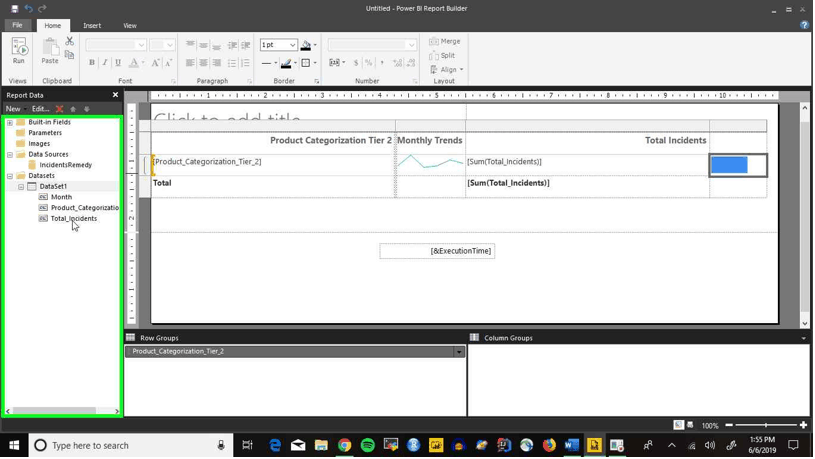
Task: Open the fill color bucket tool
Action: [x=306, y=45]
